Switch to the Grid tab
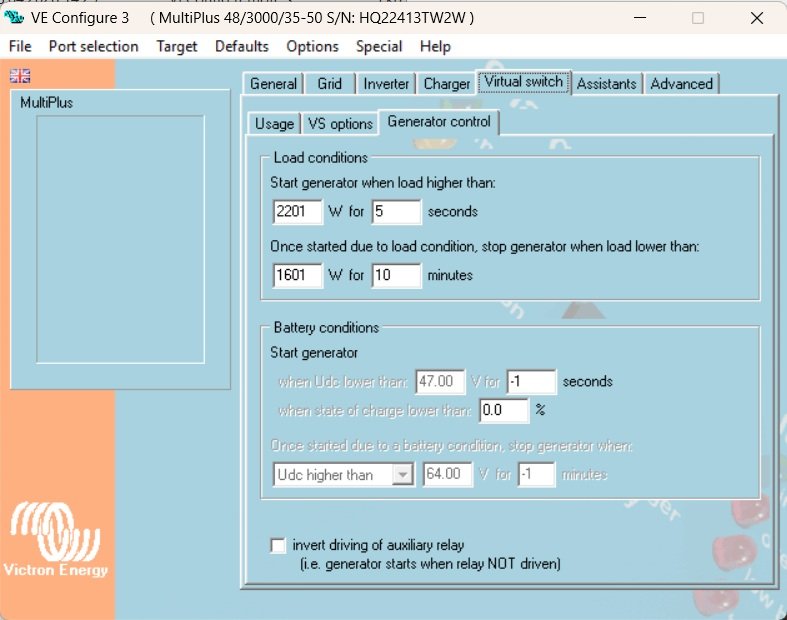This screenshot has width=787, height=620. point(329,83)
